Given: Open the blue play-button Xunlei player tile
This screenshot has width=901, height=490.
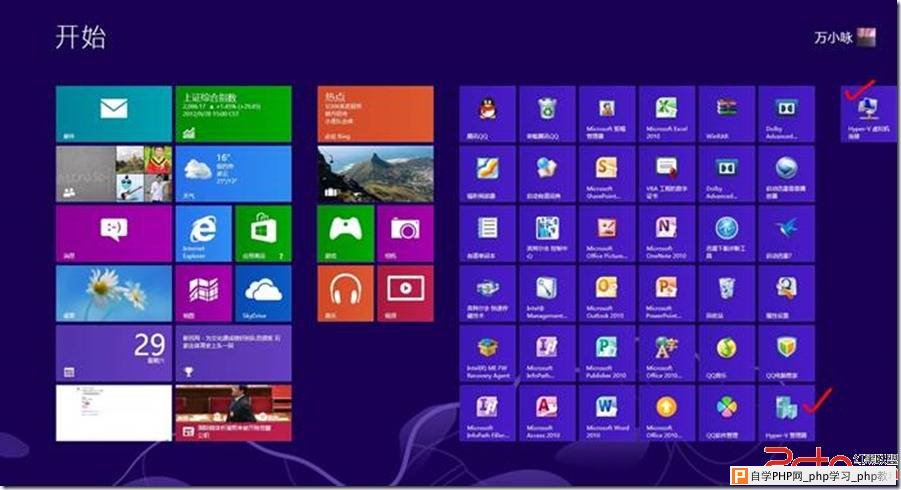Looking at the screenshot, I should (786, 173).
